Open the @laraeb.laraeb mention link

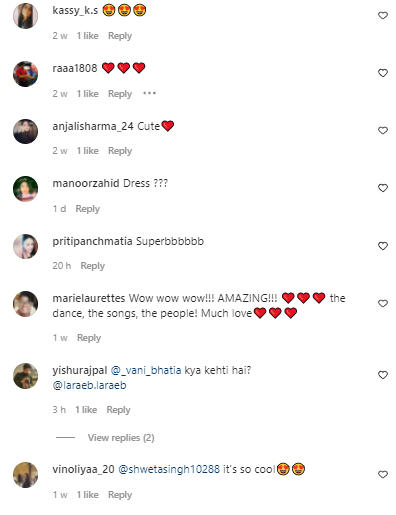(x=89, y=385)
